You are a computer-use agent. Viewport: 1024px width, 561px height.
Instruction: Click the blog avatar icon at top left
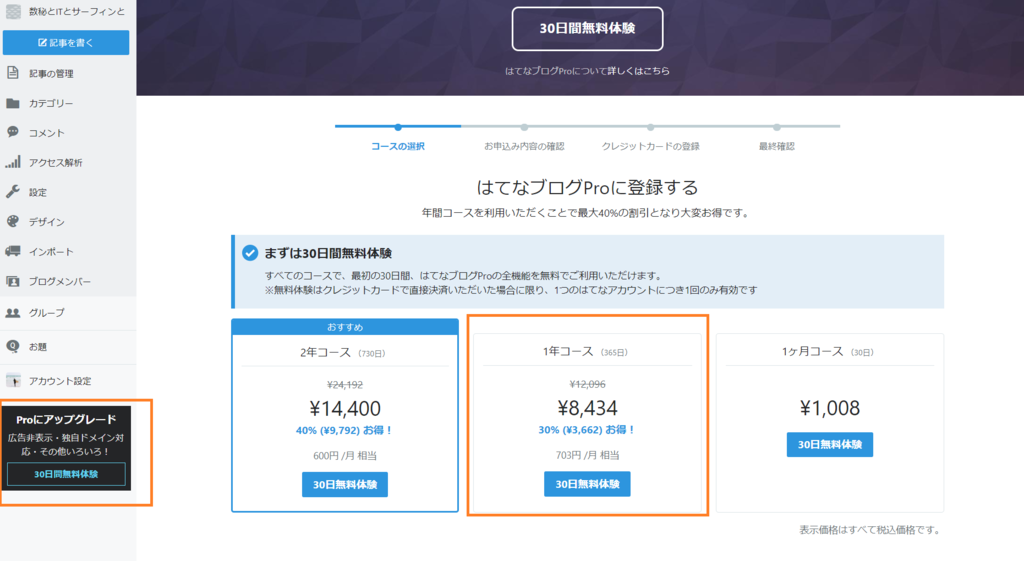coord(13,11)
